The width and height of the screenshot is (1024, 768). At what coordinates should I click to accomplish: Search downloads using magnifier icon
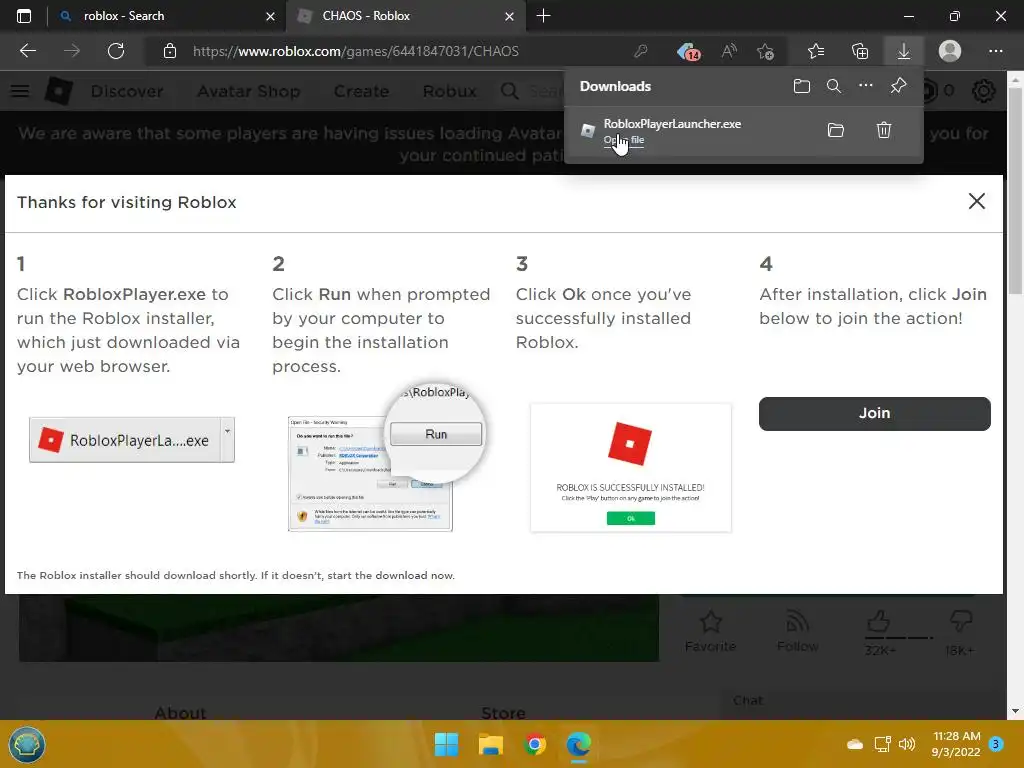[x=833, y=86]
